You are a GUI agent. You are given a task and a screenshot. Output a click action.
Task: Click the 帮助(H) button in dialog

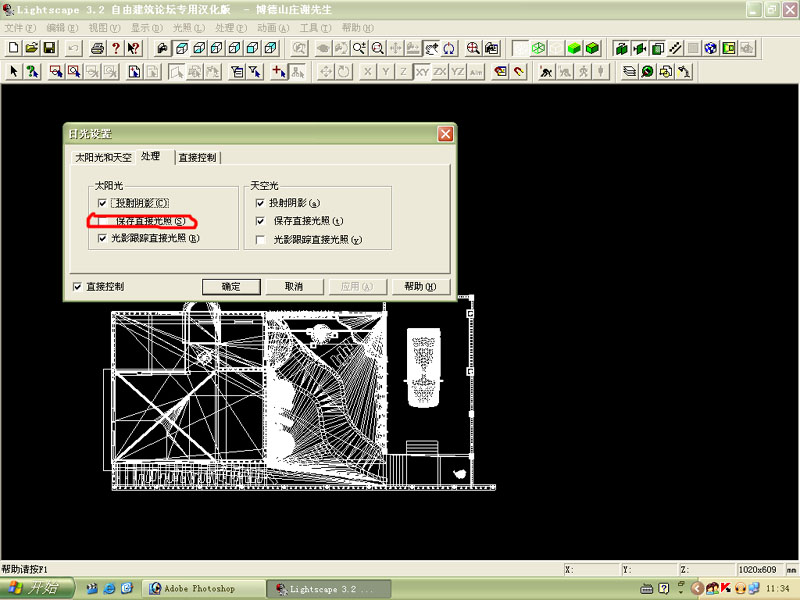point(420,287)
